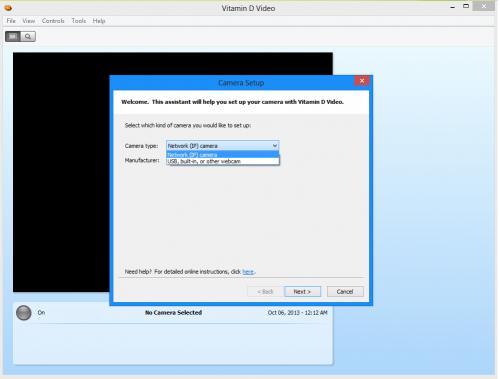This screenshot has width=500, height=379.
Task: Open the Help menu
Action: pyautogui.click(x=99, y=21)
